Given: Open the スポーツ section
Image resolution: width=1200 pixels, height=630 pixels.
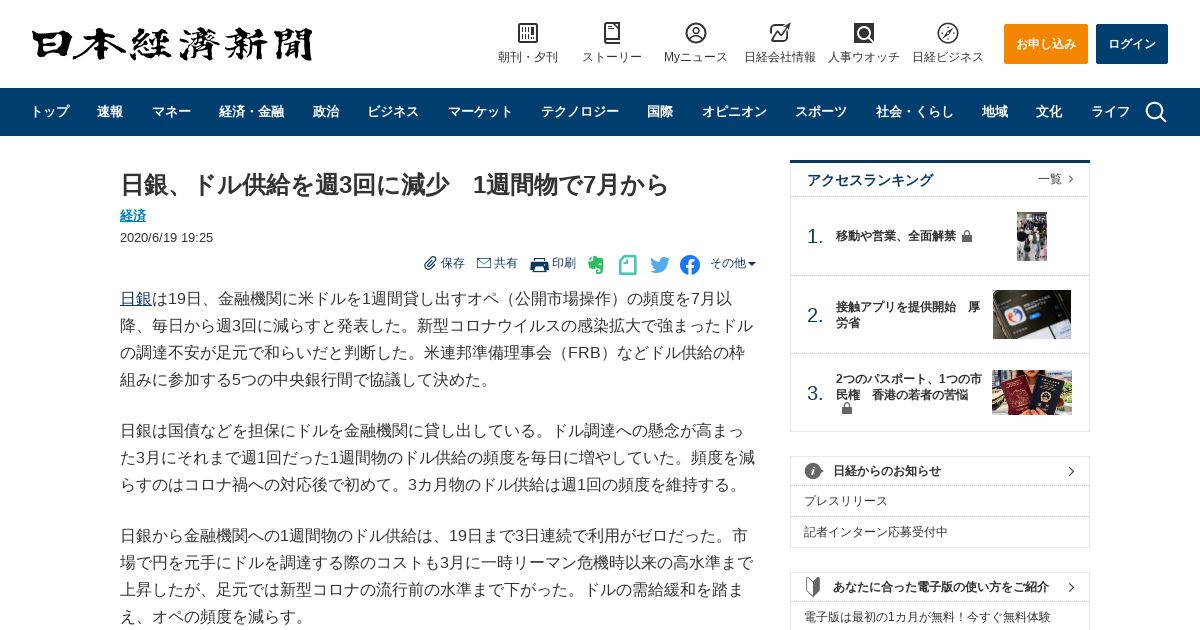Looking at the screenshot, I should [x=821, y=112].
